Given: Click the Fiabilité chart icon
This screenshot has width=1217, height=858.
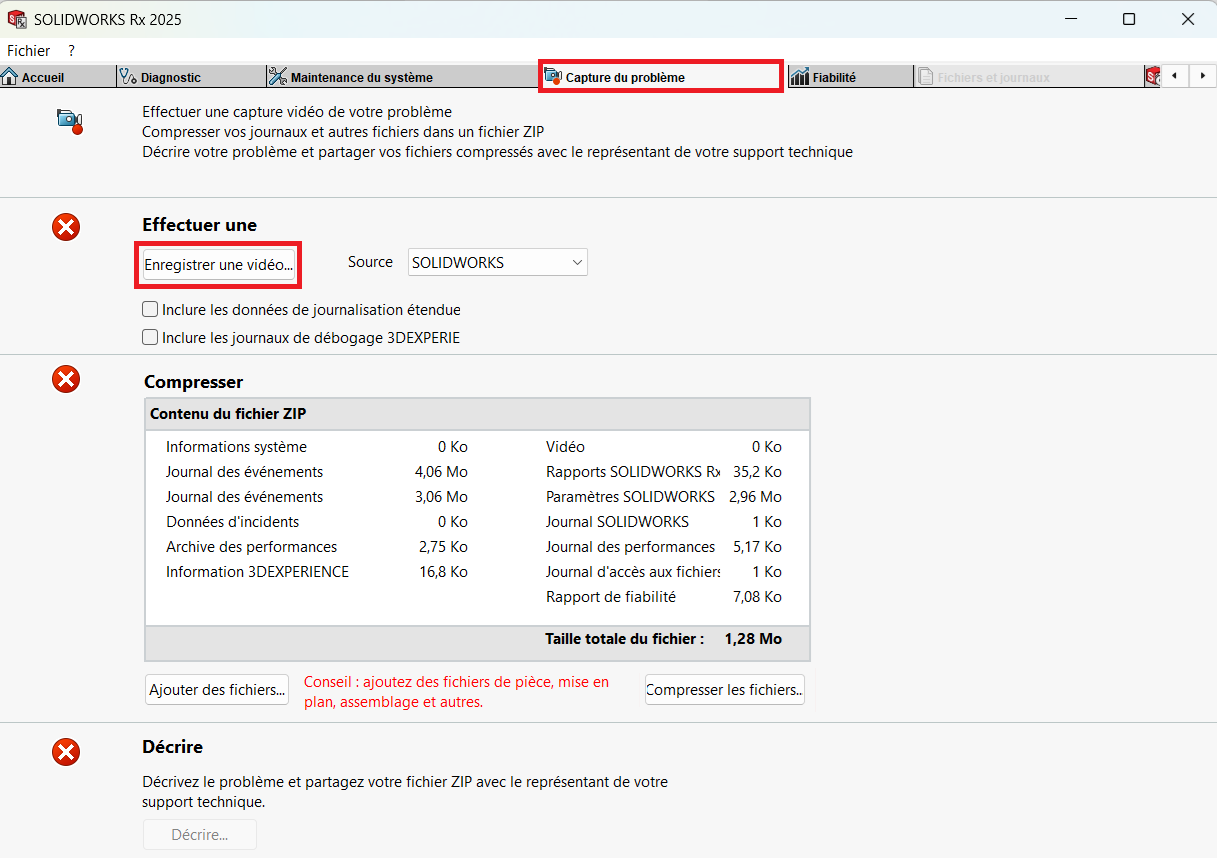Looking at the screenshot, I should [799, 77].
